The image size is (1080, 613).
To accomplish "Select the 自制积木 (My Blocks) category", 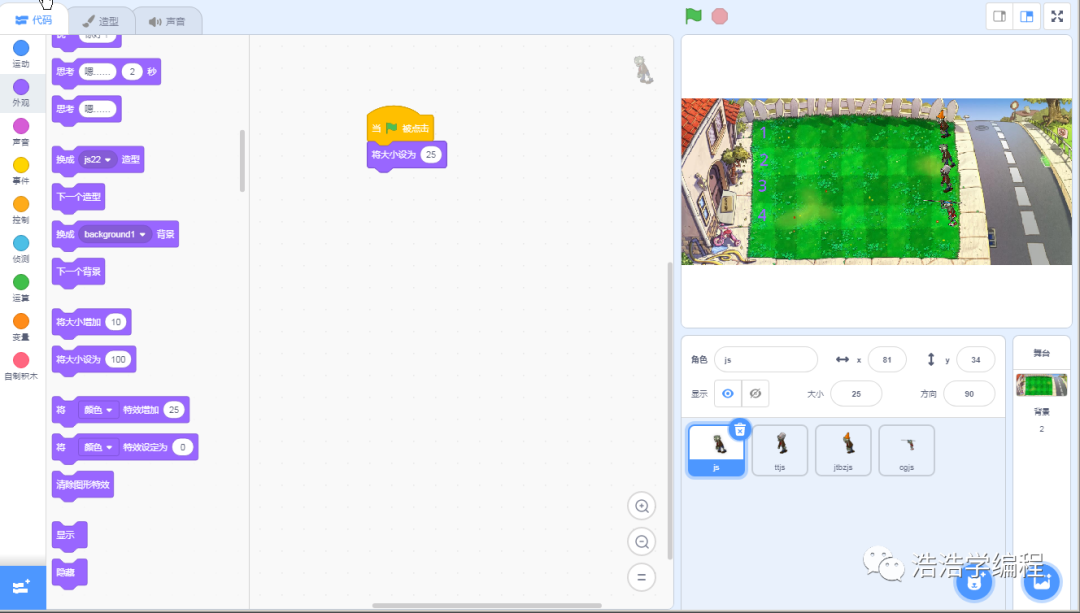I will [x=21, y=366].
